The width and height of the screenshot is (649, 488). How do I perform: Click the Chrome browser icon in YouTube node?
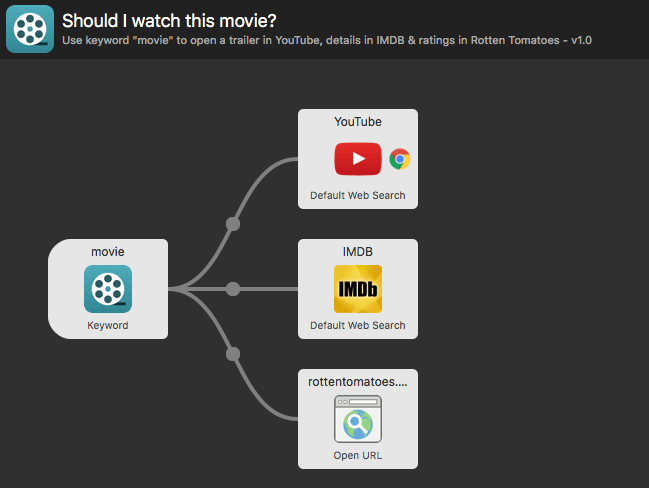coord(400,159)
